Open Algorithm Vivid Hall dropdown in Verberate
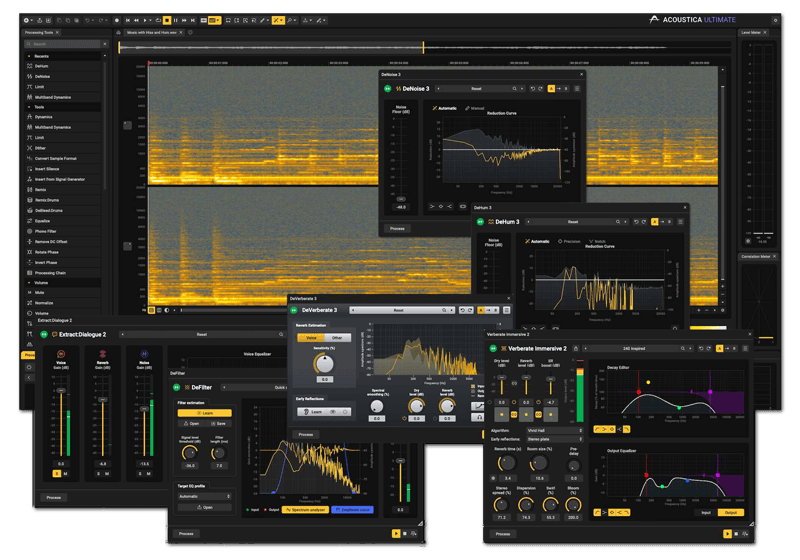 tap(555, 430)
